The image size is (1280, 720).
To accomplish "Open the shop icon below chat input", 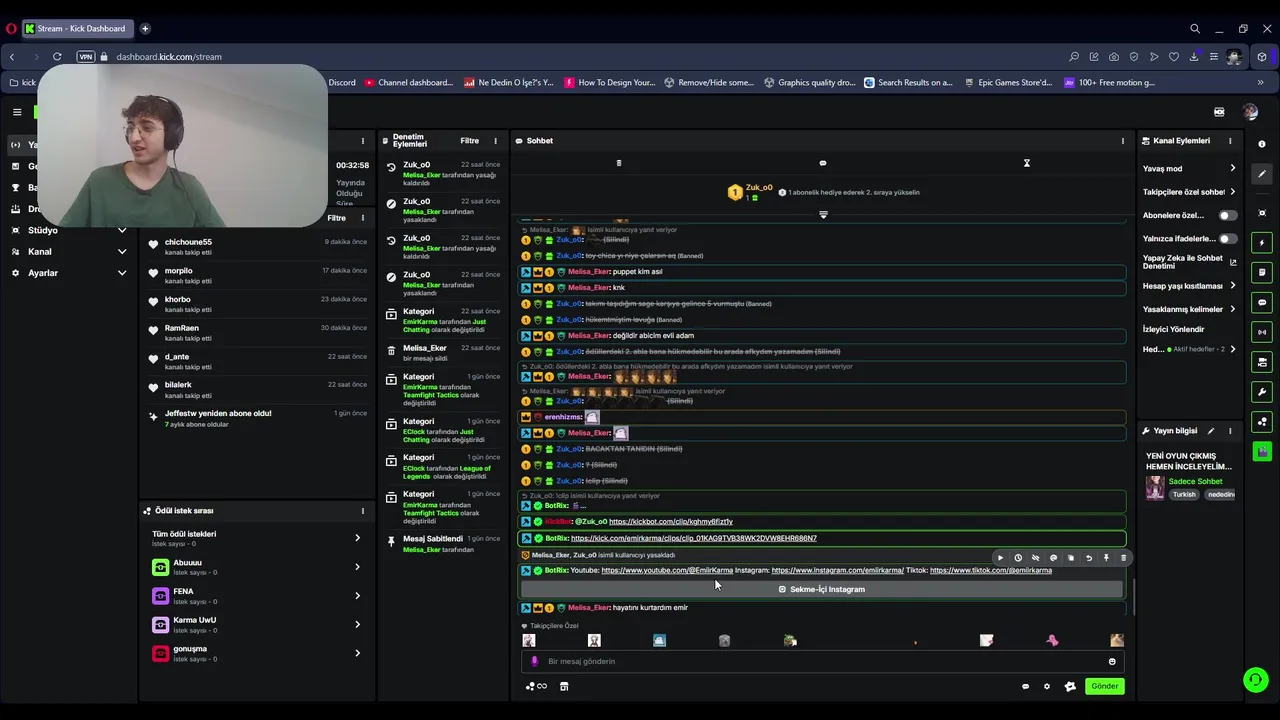I will tap(564, 686).
